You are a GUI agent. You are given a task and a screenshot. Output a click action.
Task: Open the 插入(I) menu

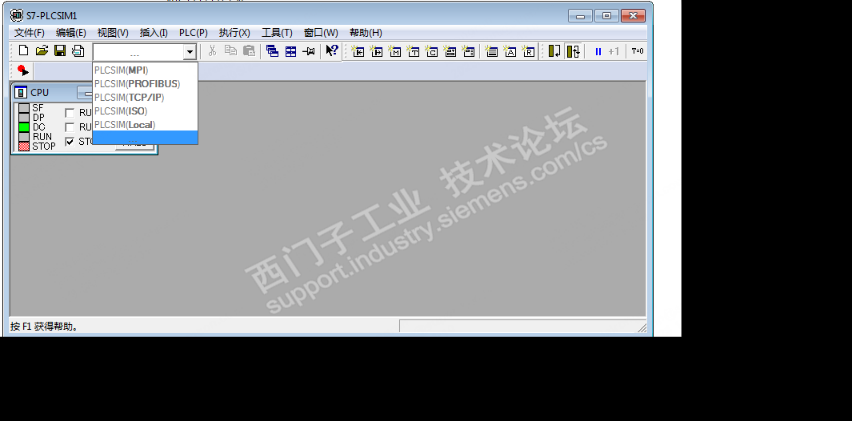tap(154, 33)
